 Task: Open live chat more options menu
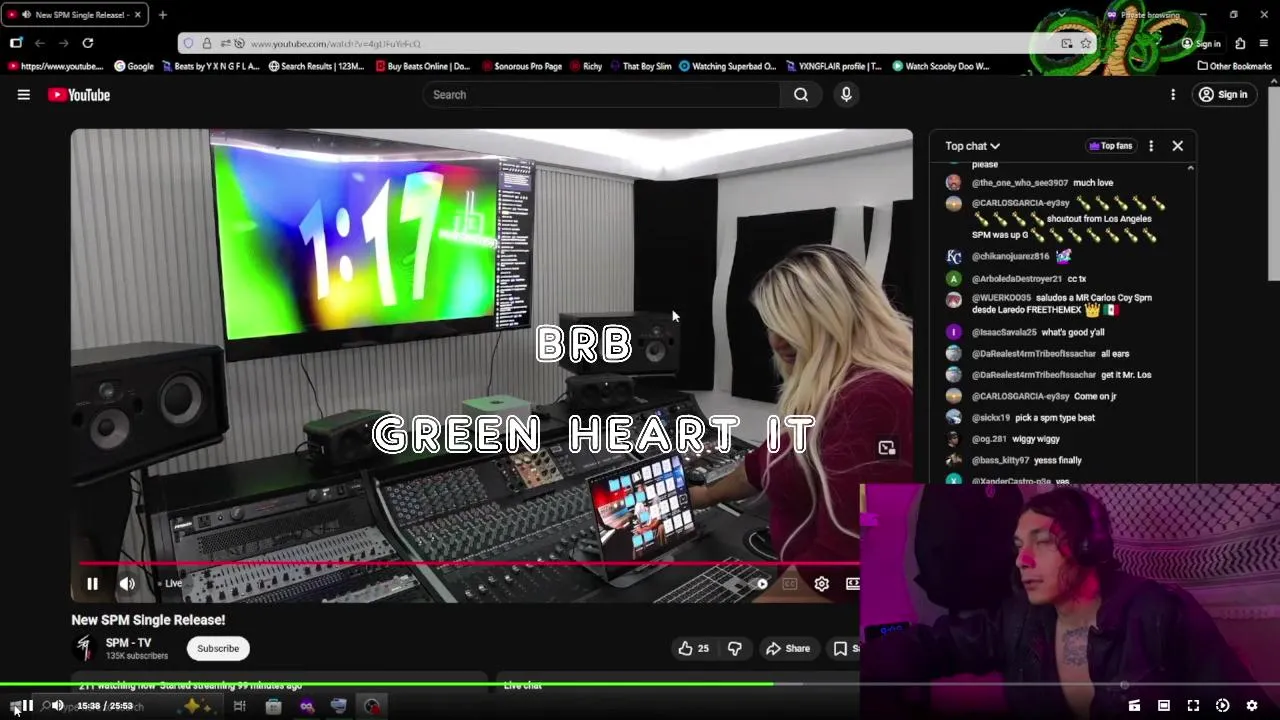click(x=1151, y=146)
